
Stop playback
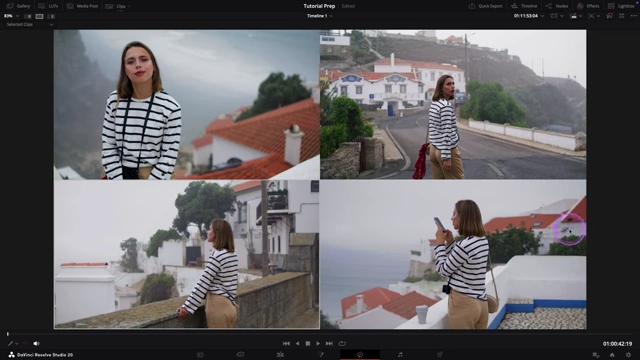[308, 344]
